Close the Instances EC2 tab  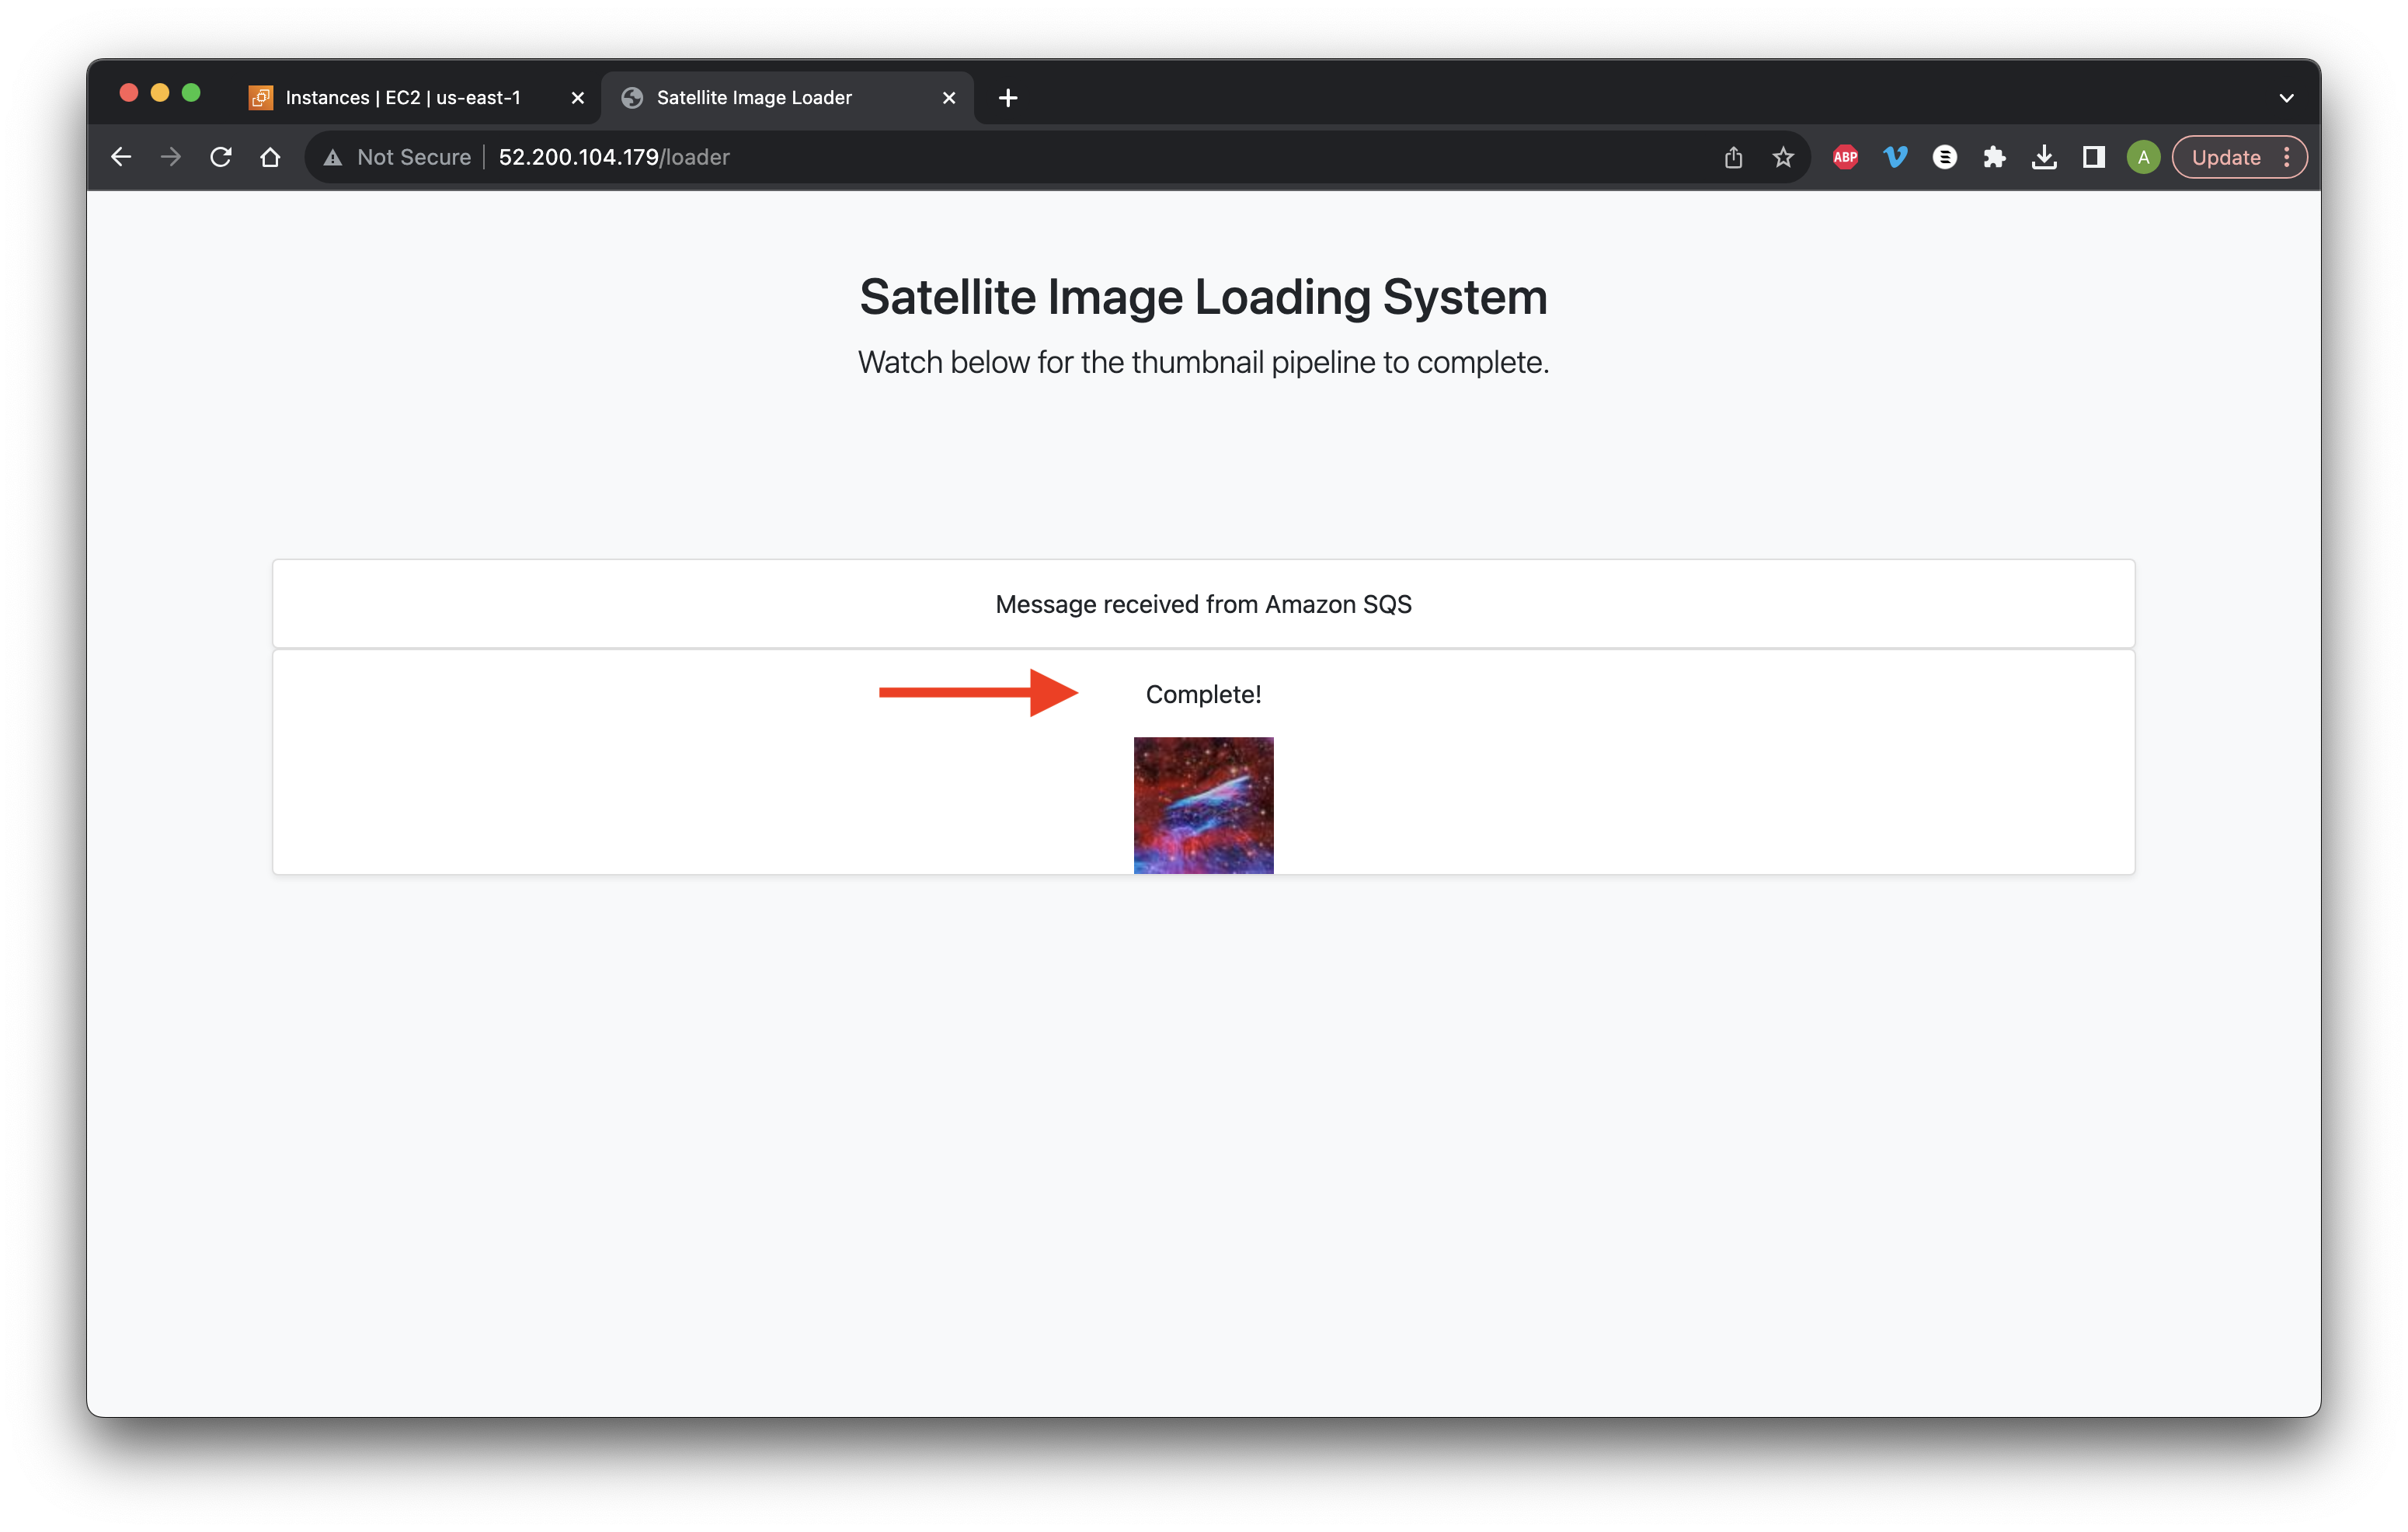point(577,98)
